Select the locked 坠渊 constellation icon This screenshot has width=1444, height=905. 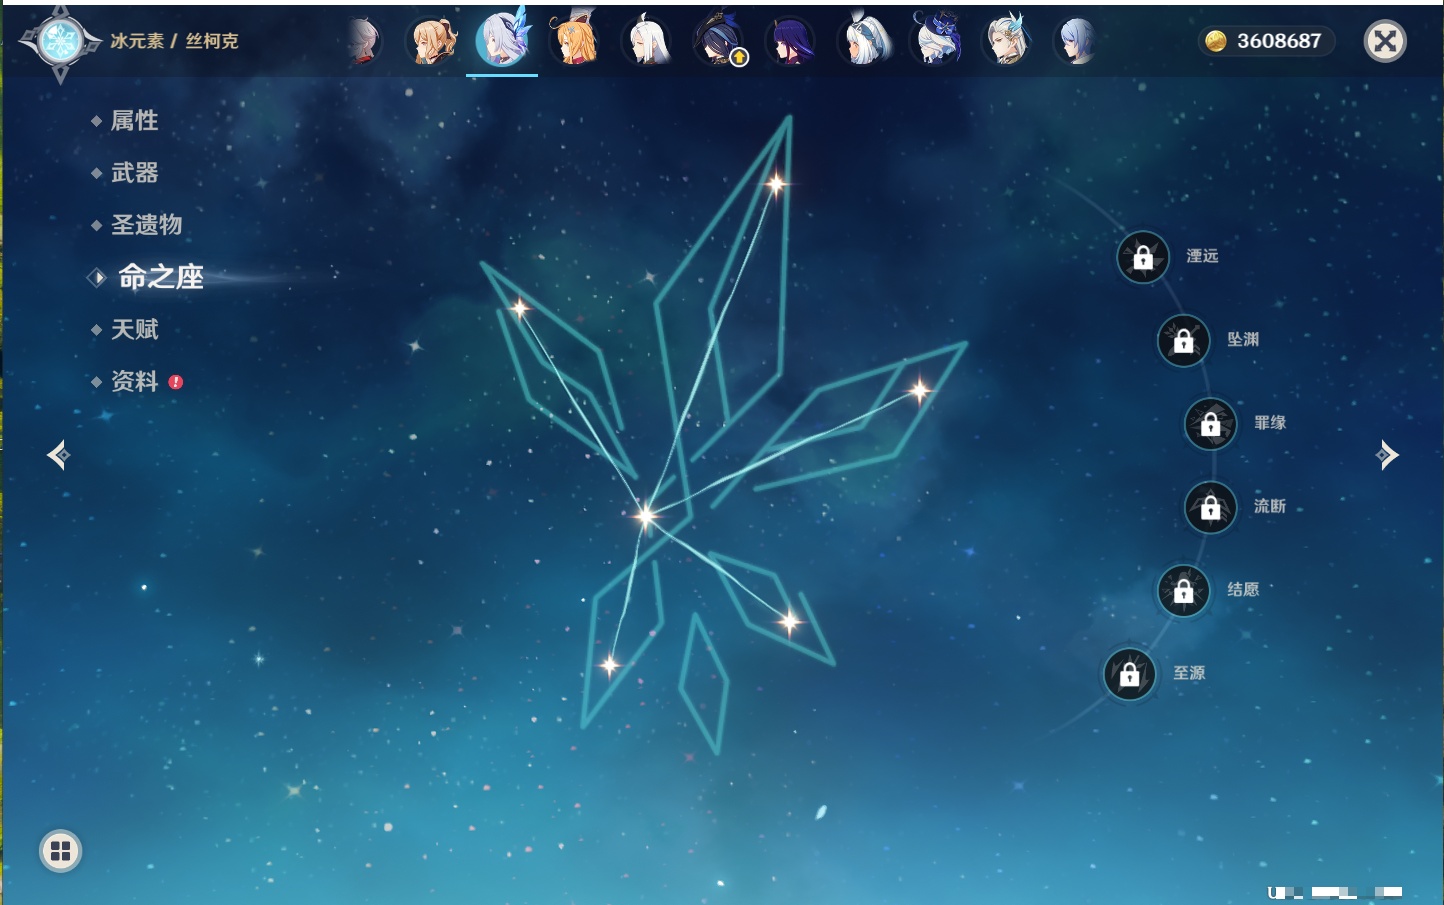(x=1183, y=341)
